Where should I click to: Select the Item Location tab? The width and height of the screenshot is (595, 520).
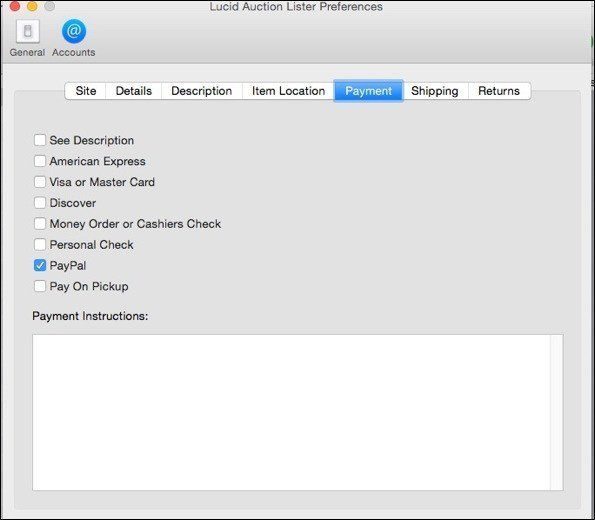click(x=288, y=91)
